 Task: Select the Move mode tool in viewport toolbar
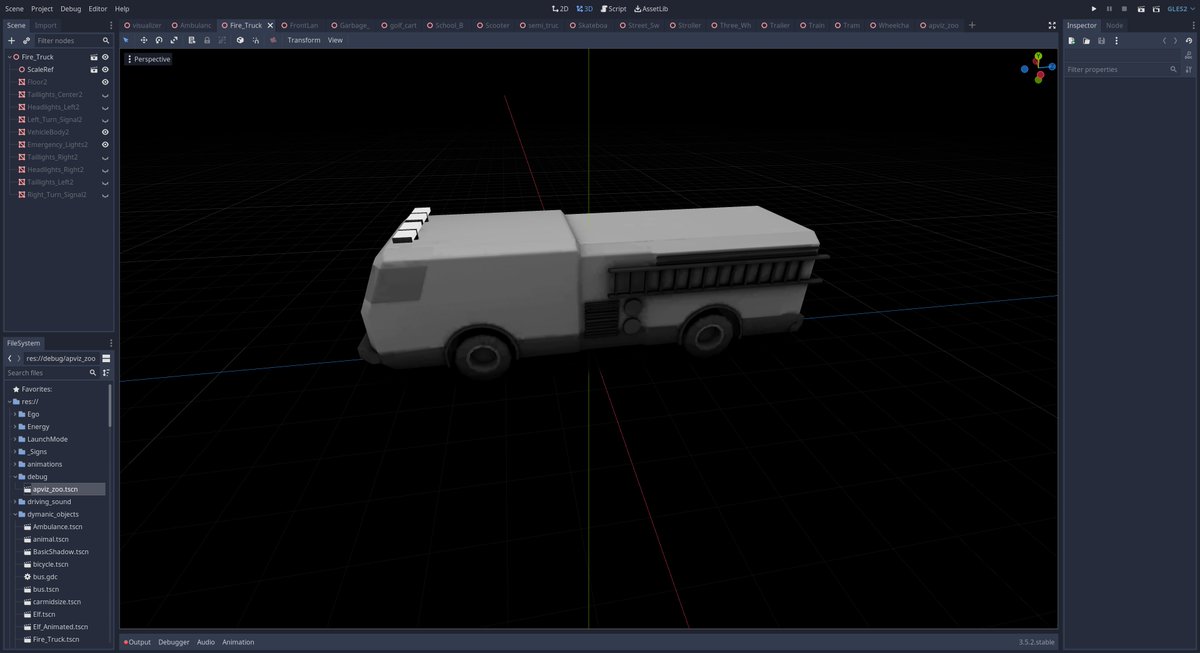(143, 40)
